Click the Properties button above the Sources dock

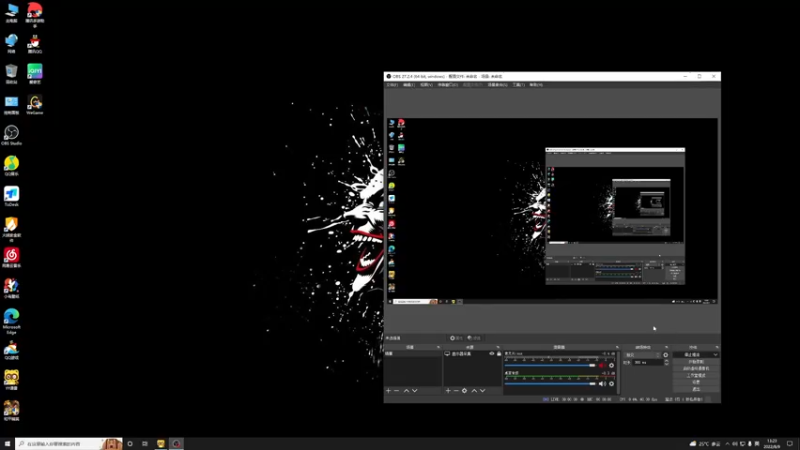coord(456,338)
